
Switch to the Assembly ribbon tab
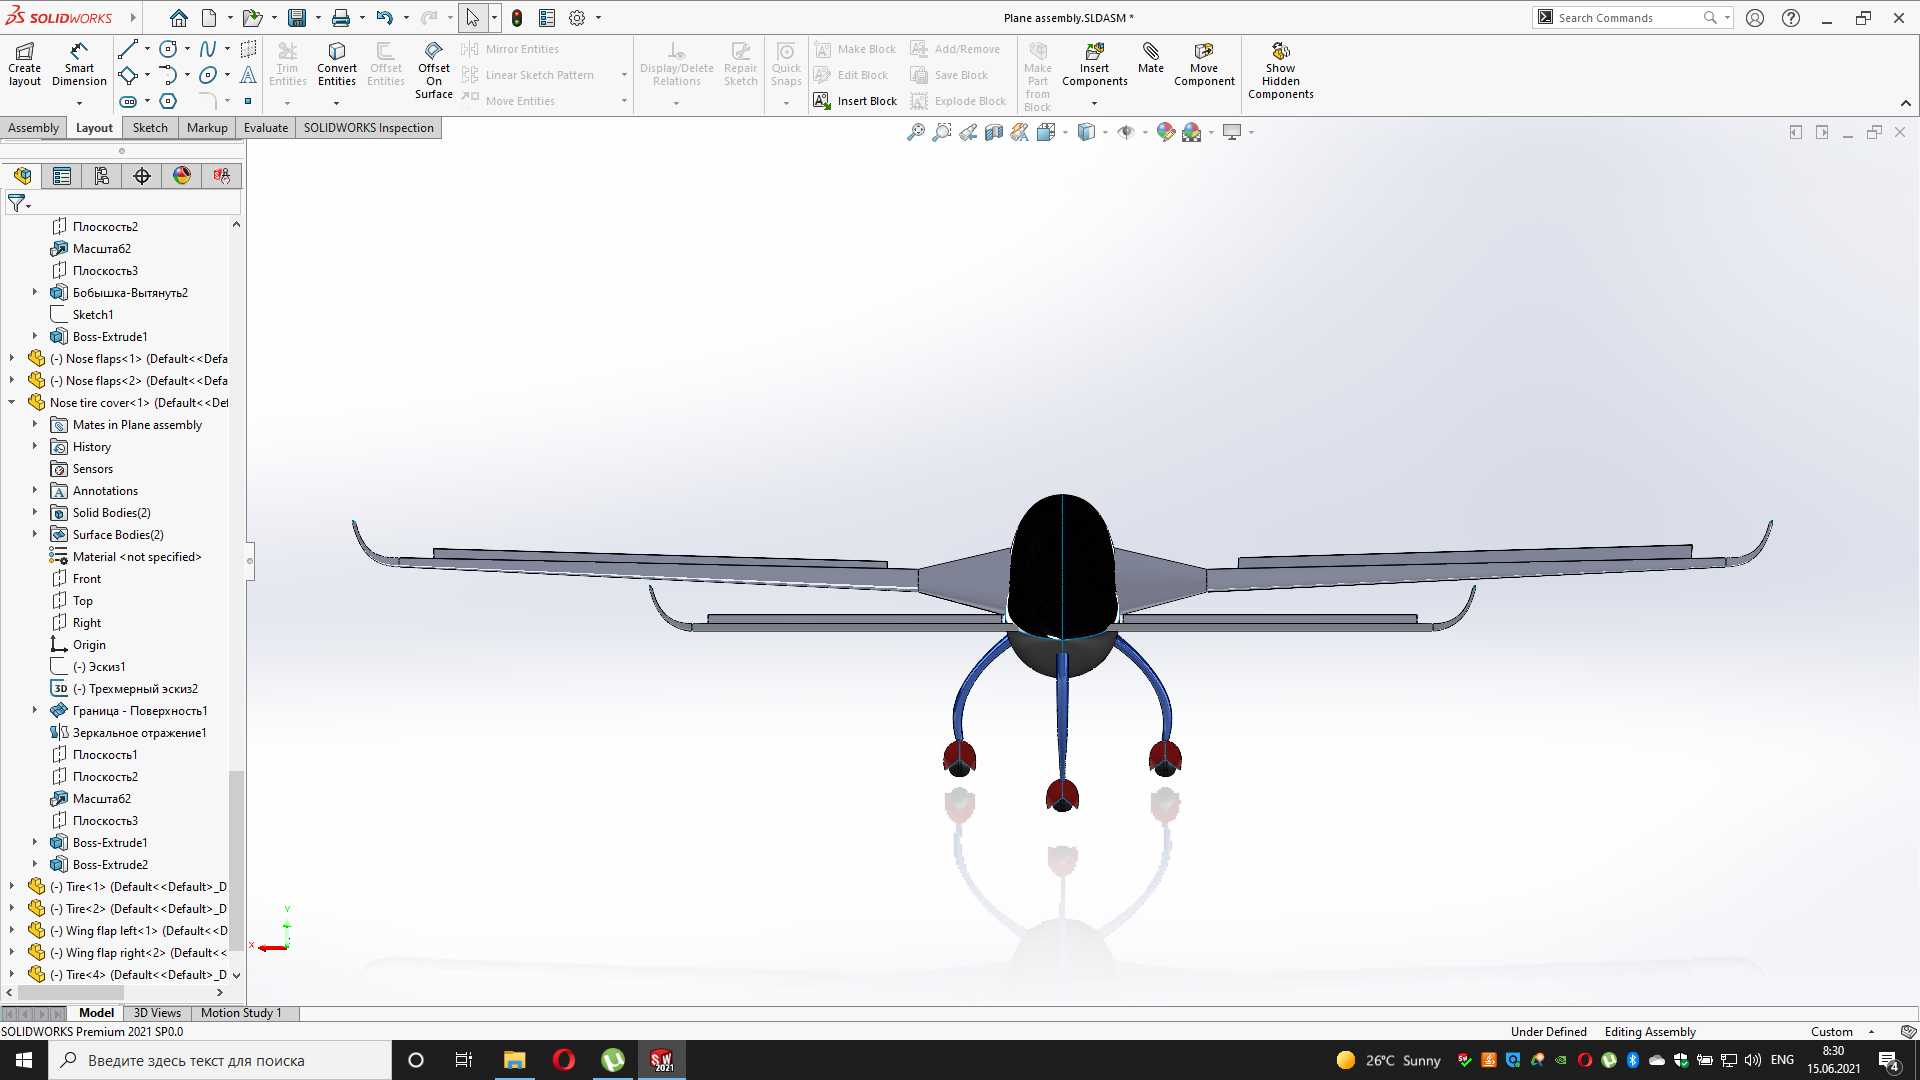[x=33, y=128]
